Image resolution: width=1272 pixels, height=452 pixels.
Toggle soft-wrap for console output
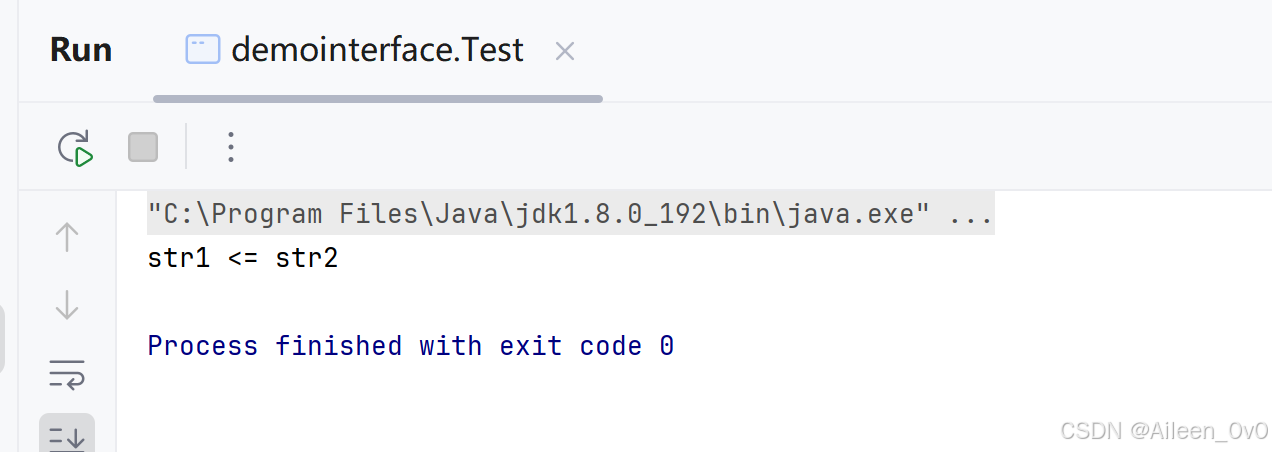(x=67, y=373)
